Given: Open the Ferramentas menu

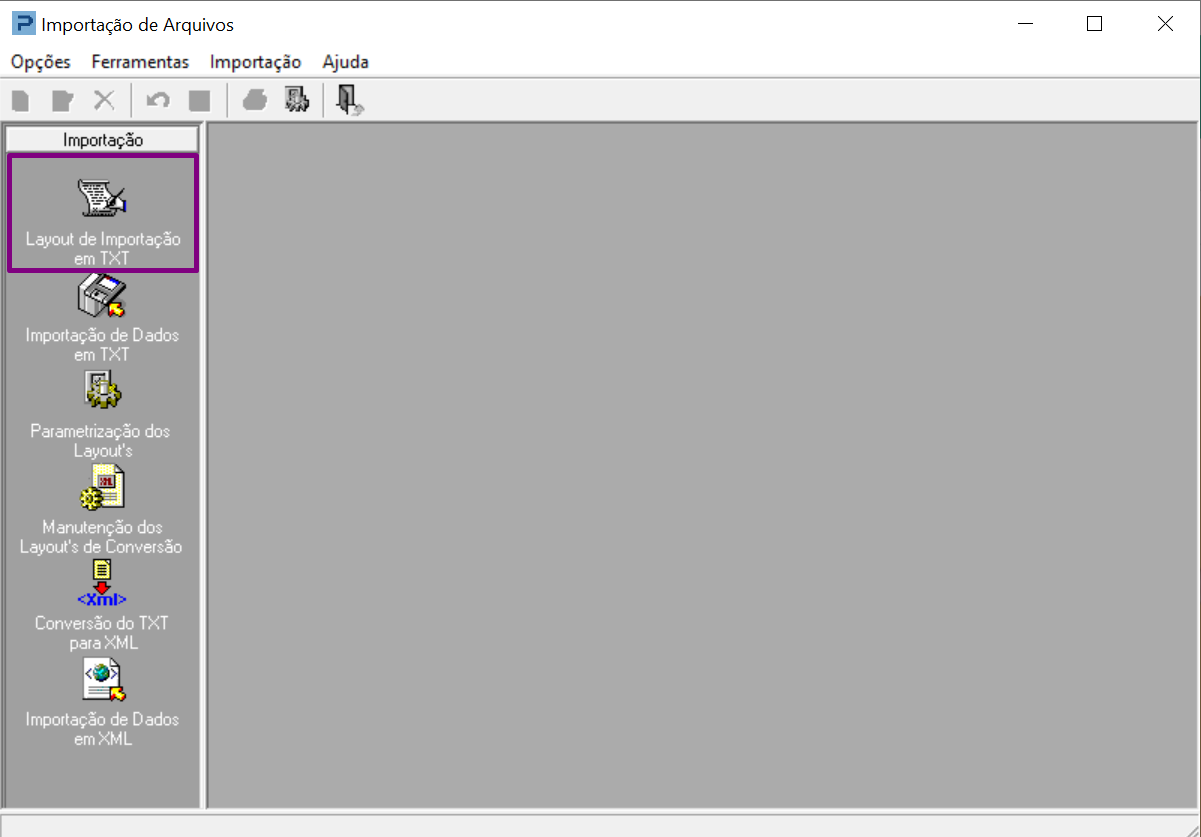Looking at the screenshot, I should (x=139, y=62).
